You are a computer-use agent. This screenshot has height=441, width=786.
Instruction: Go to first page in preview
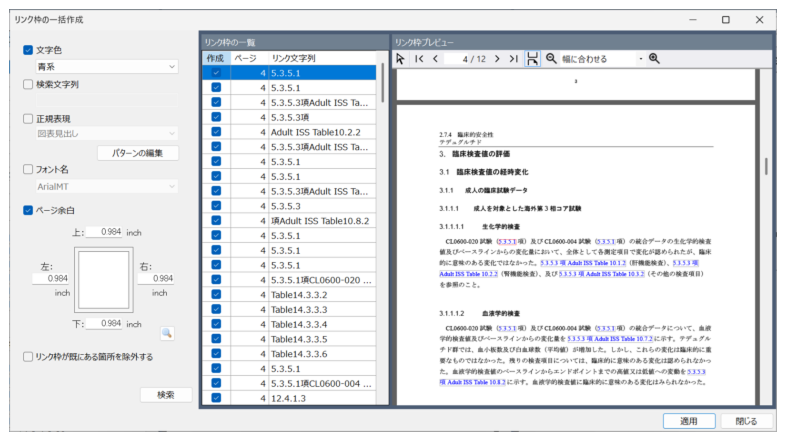point(420,59)
